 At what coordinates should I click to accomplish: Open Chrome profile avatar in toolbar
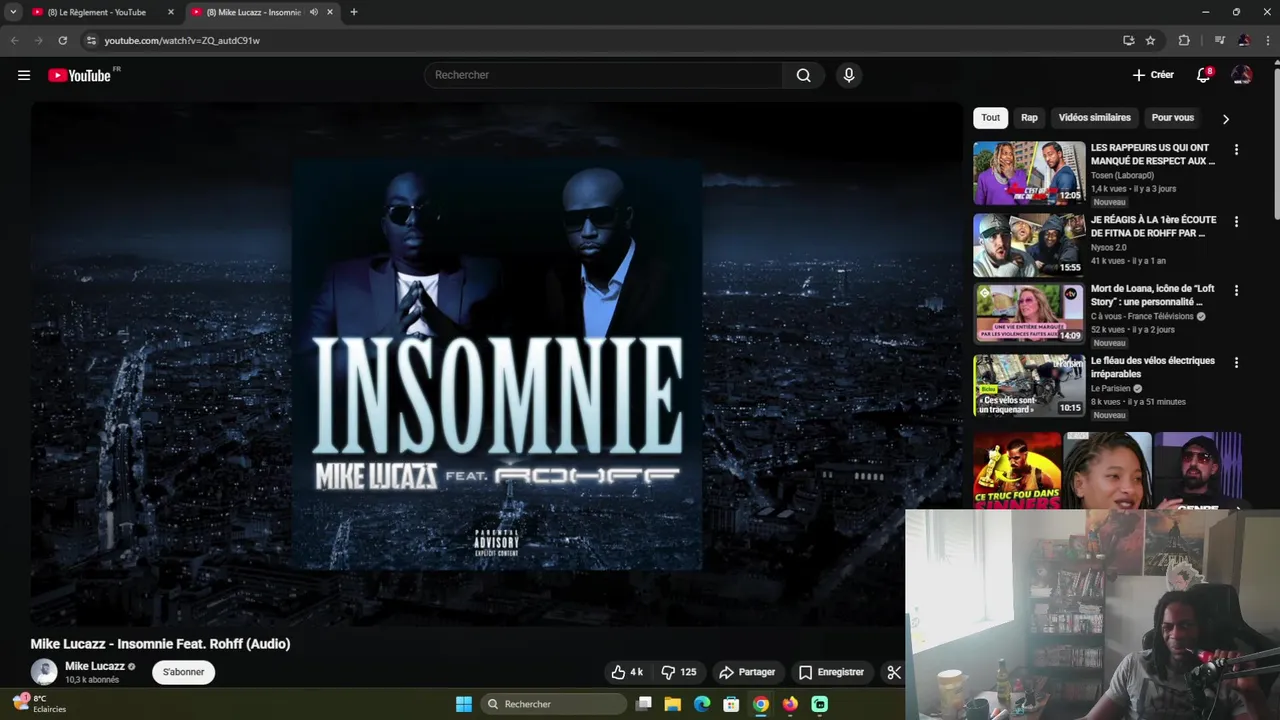[1243, 40]
